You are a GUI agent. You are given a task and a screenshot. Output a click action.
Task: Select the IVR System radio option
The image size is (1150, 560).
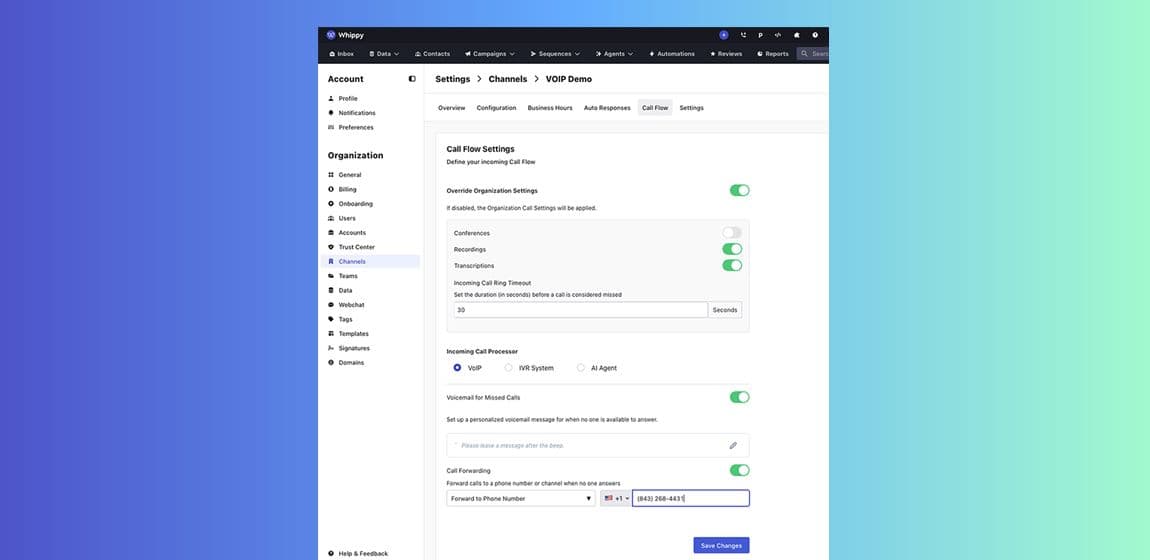508,368
